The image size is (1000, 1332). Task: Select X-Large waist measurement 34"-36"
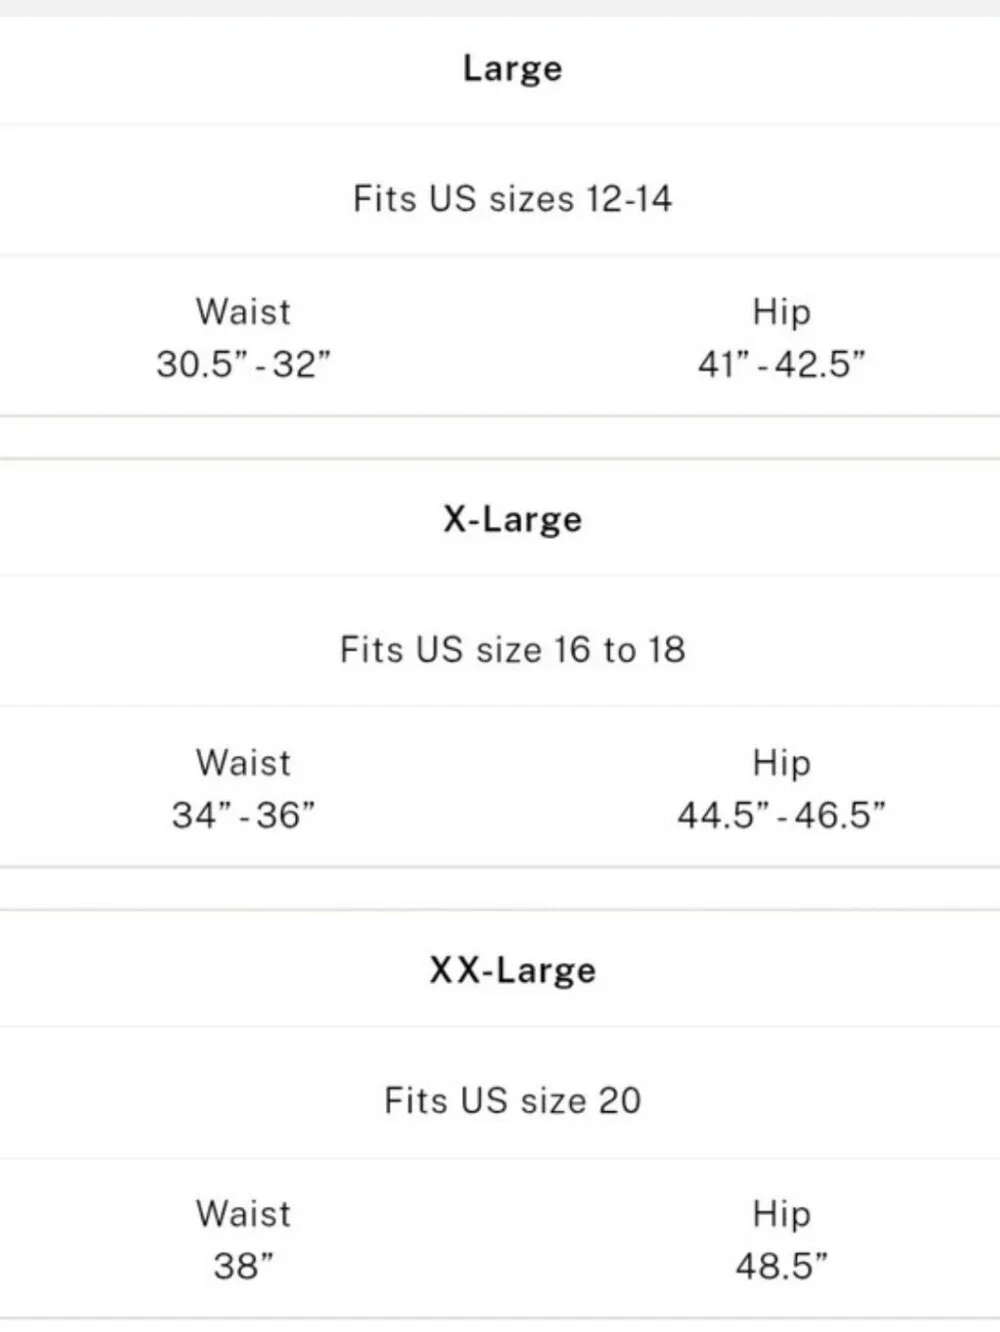click(243, 815)
